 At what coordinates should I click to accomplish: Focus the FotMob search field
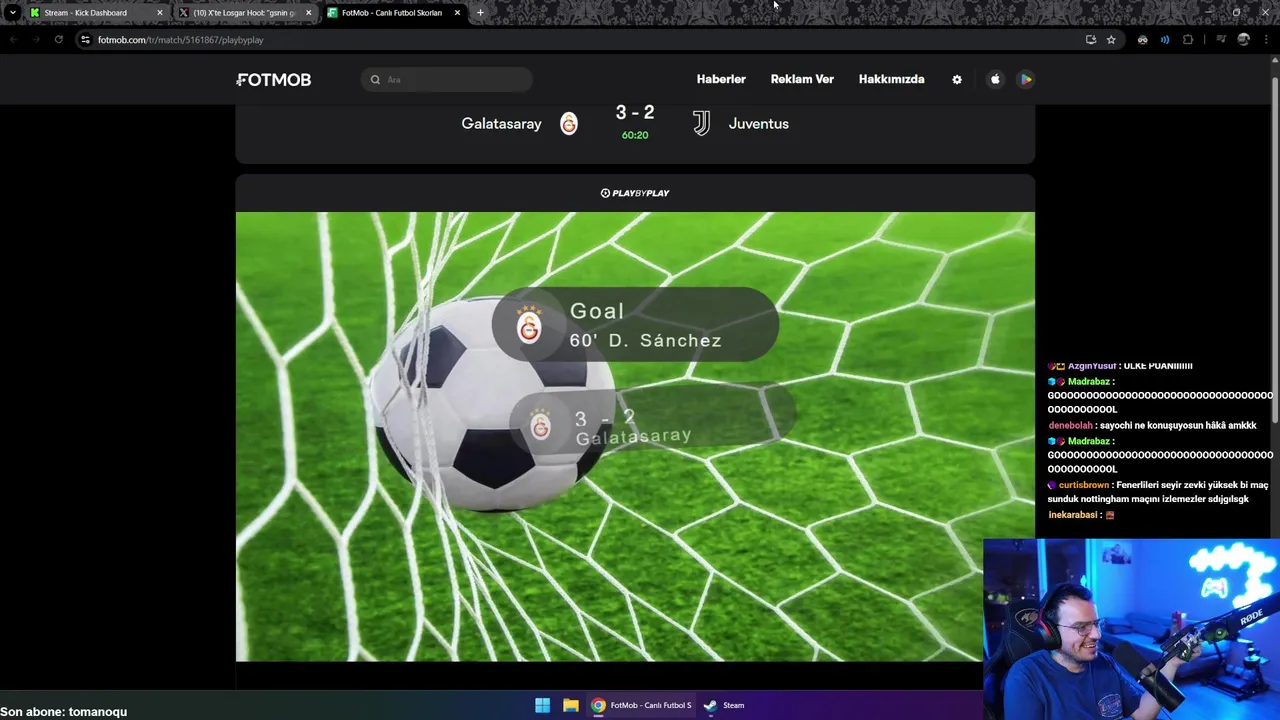[447, 79]
